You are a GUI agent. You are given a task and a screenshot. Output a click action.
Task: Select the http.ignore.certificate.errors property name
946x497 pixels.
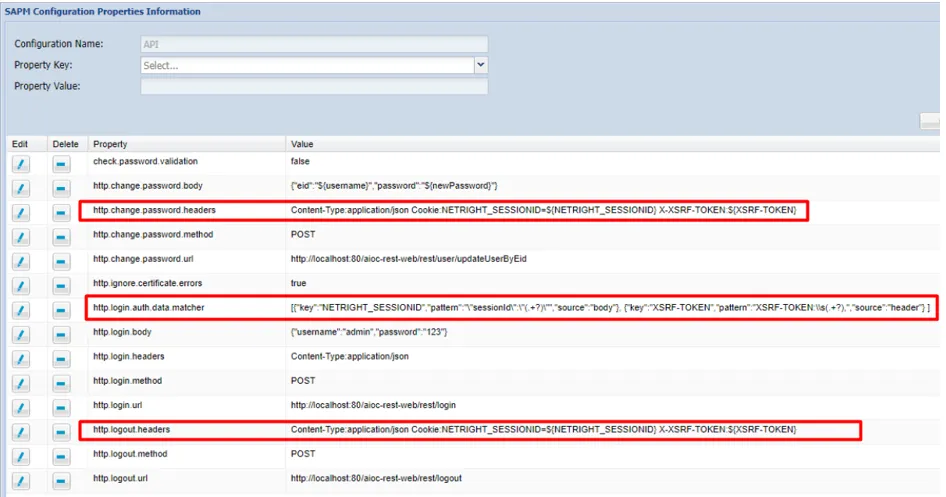coord(147,283)
